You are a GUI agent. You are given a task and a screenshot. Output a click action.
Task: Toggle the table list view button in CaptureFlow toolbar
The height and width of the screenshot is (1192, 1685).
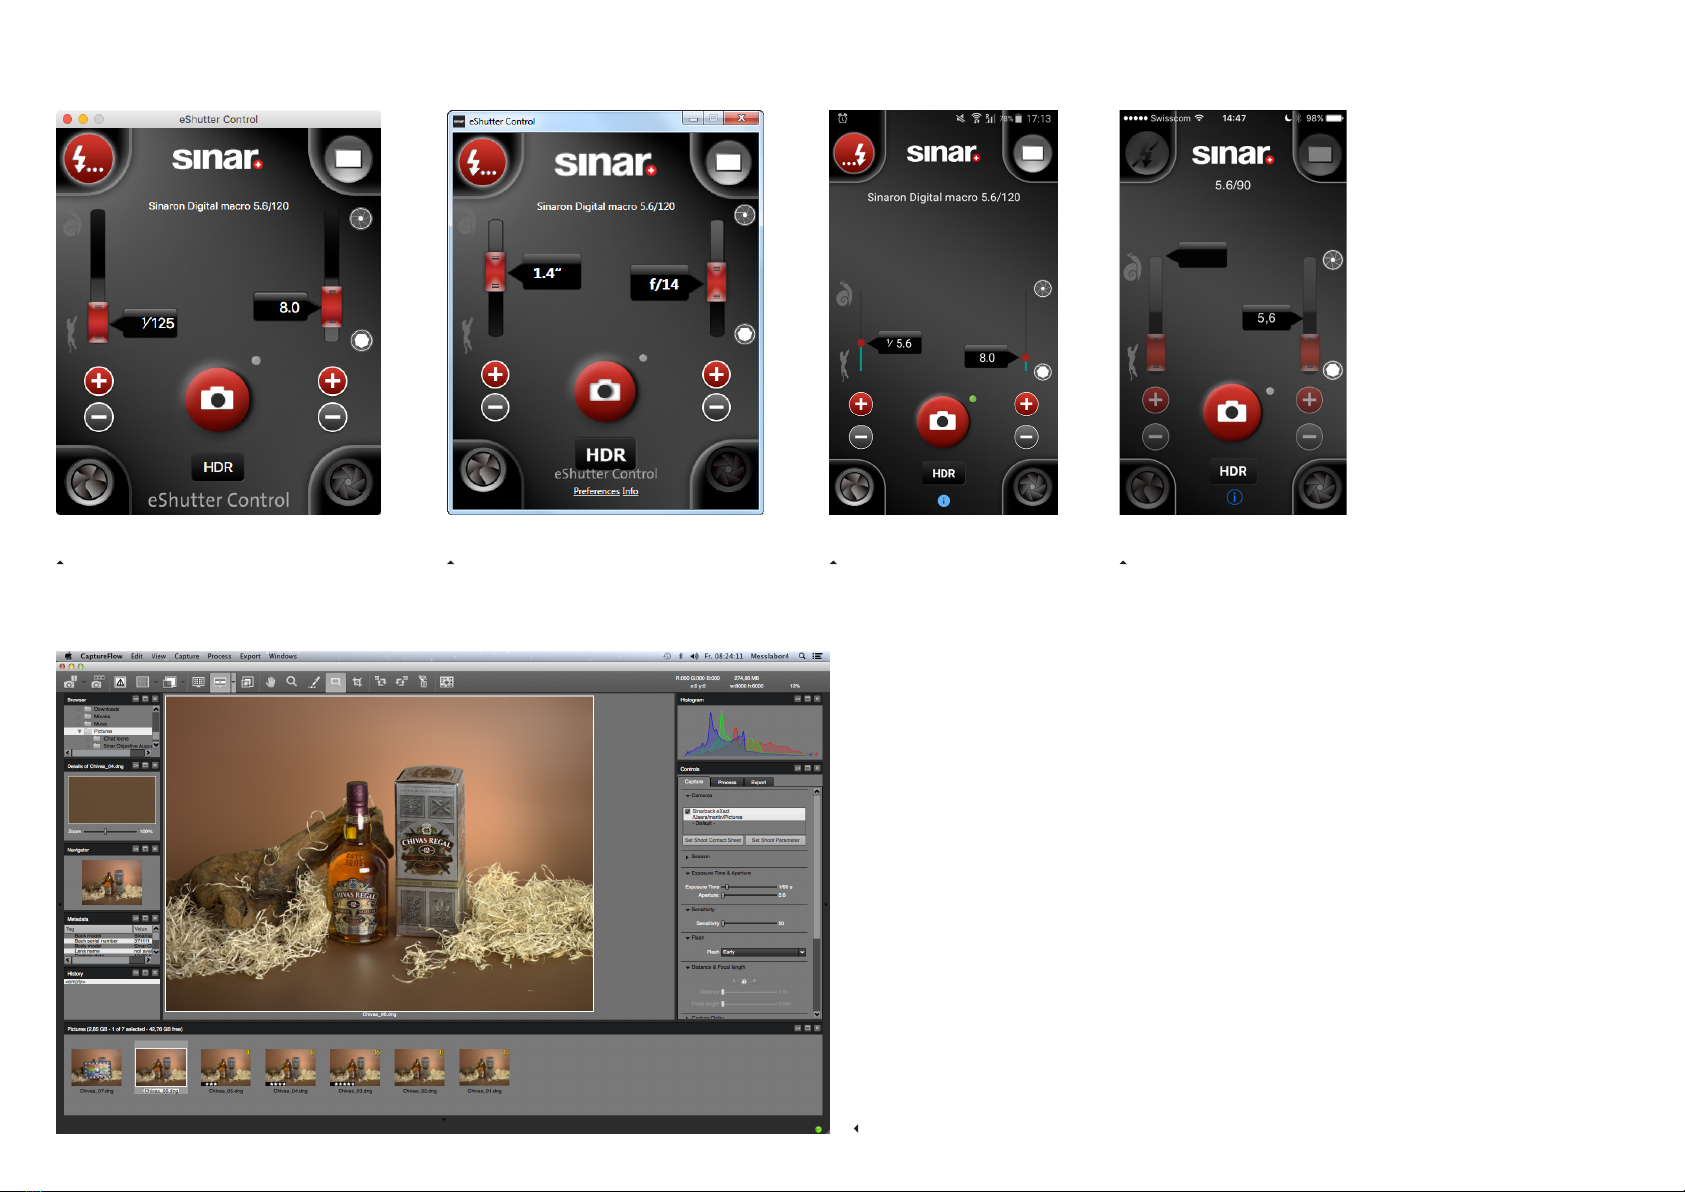click(199, 682)
